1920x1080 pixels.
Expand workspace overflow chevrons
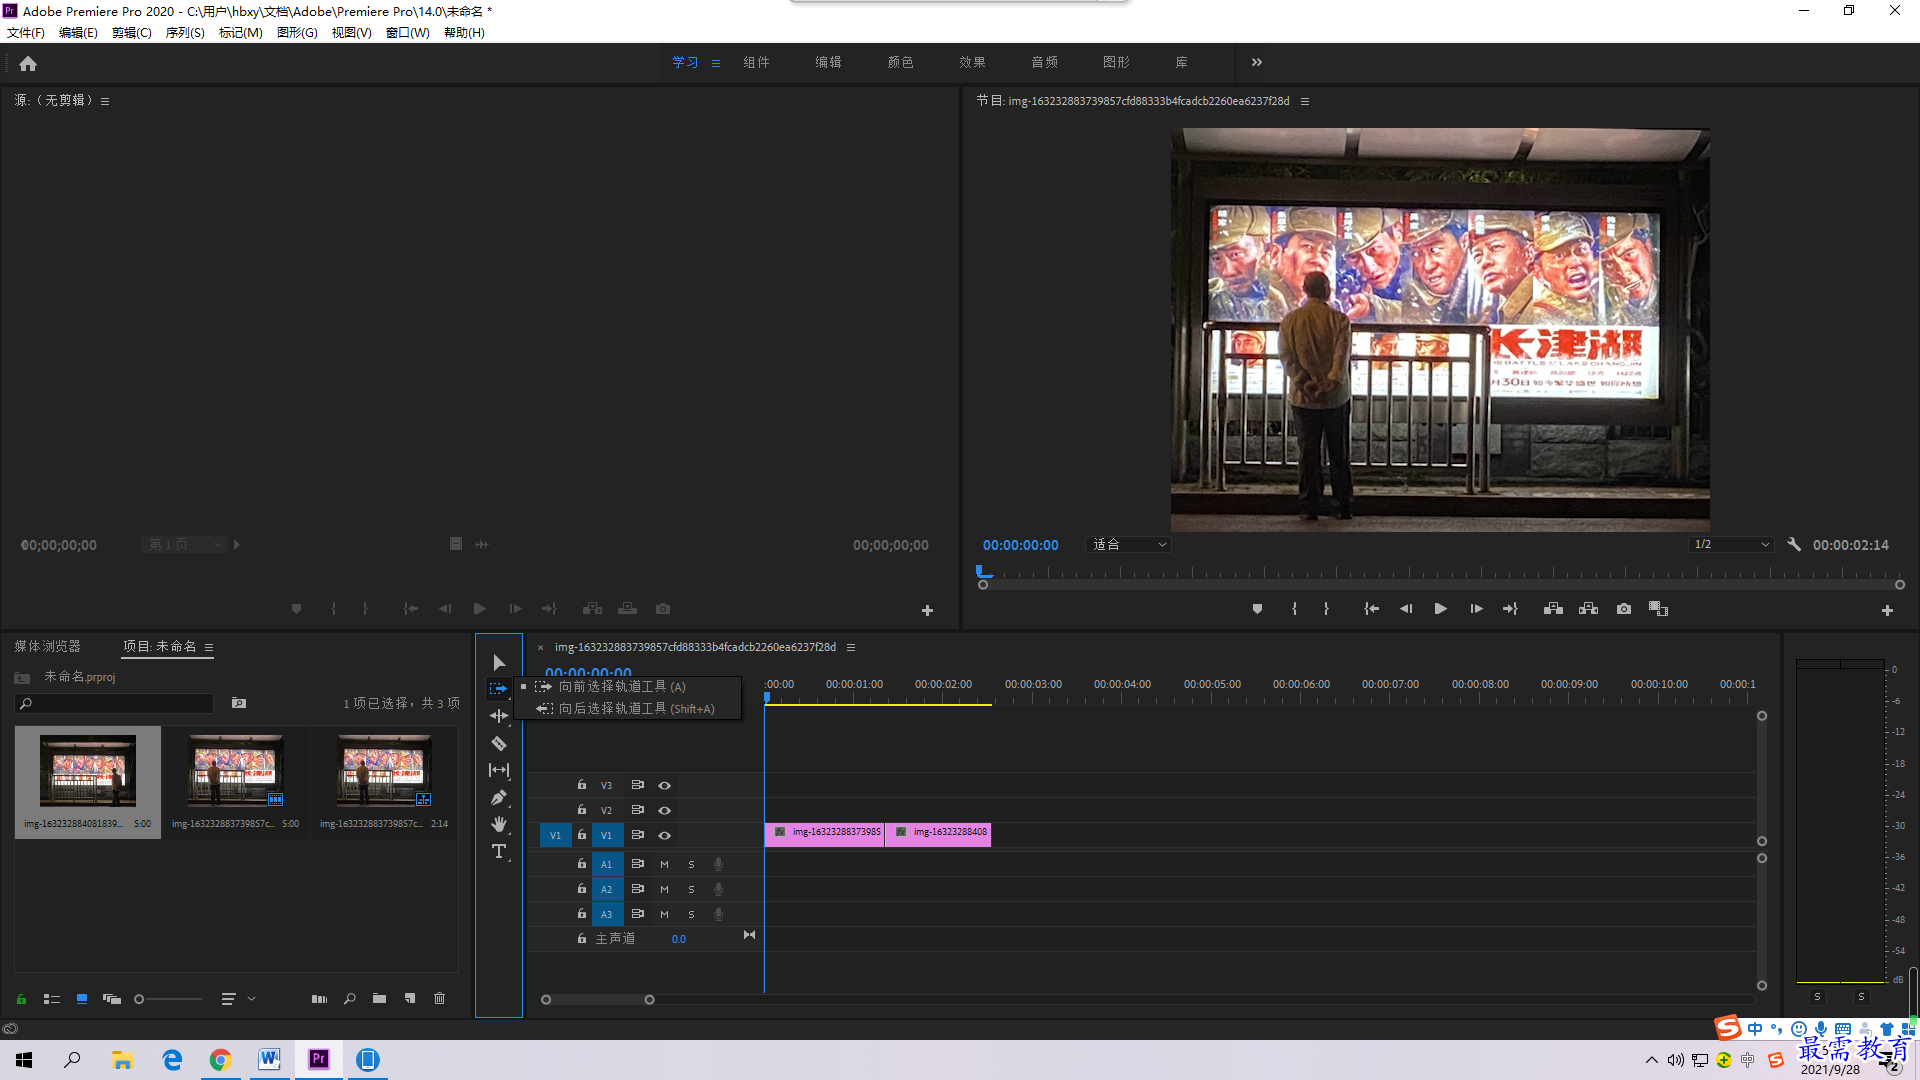click(x=1257, y=62)
